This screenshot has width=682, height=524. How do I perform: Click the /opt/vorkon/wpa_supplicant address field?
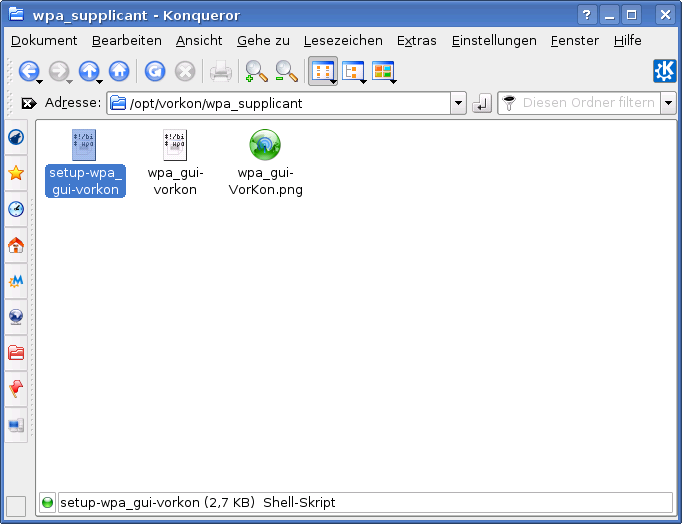tap(279, 103)
